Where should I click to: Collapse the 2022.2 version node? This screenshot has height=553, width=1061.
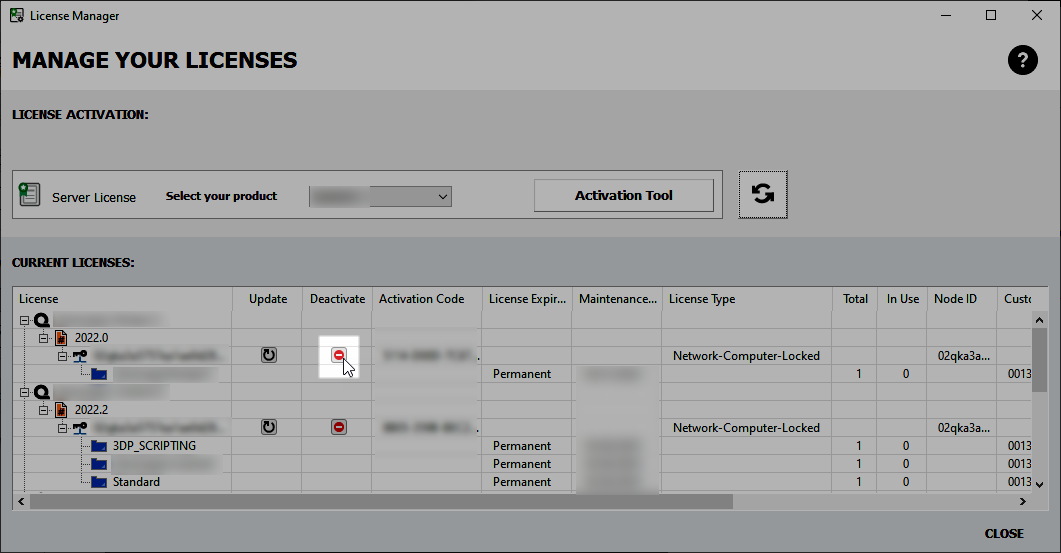tap(43, 410)
